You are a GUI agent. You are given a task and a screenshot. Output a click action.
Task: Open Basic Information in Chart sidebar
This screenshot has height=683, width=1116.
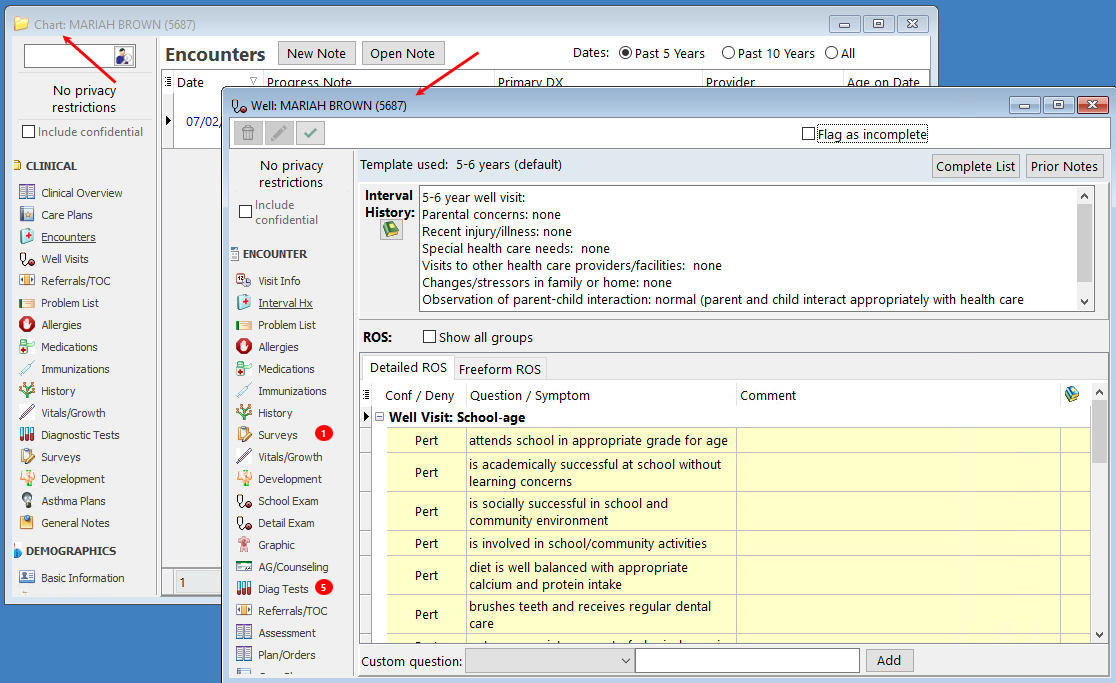(x=82, y=578)
